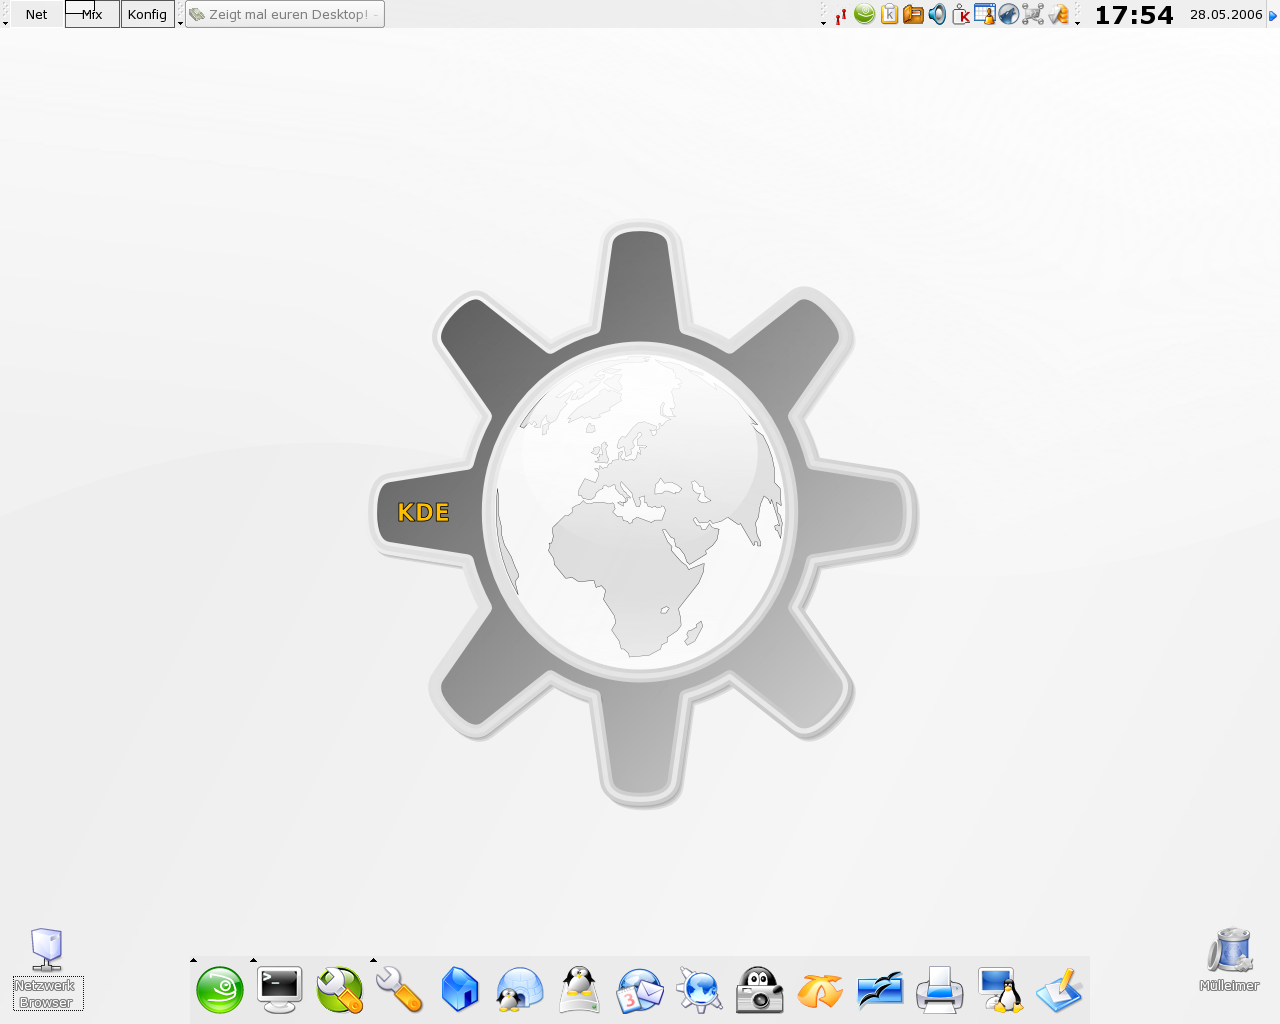
Task: Click the red network status tray icon
Action: pos(841,15)
